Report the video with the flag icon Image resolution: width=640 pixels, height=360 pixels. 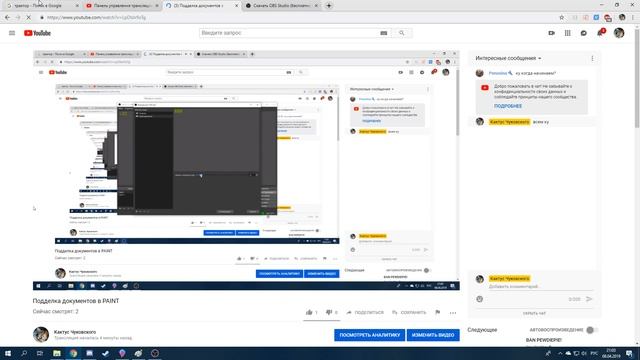click(438, 312)
